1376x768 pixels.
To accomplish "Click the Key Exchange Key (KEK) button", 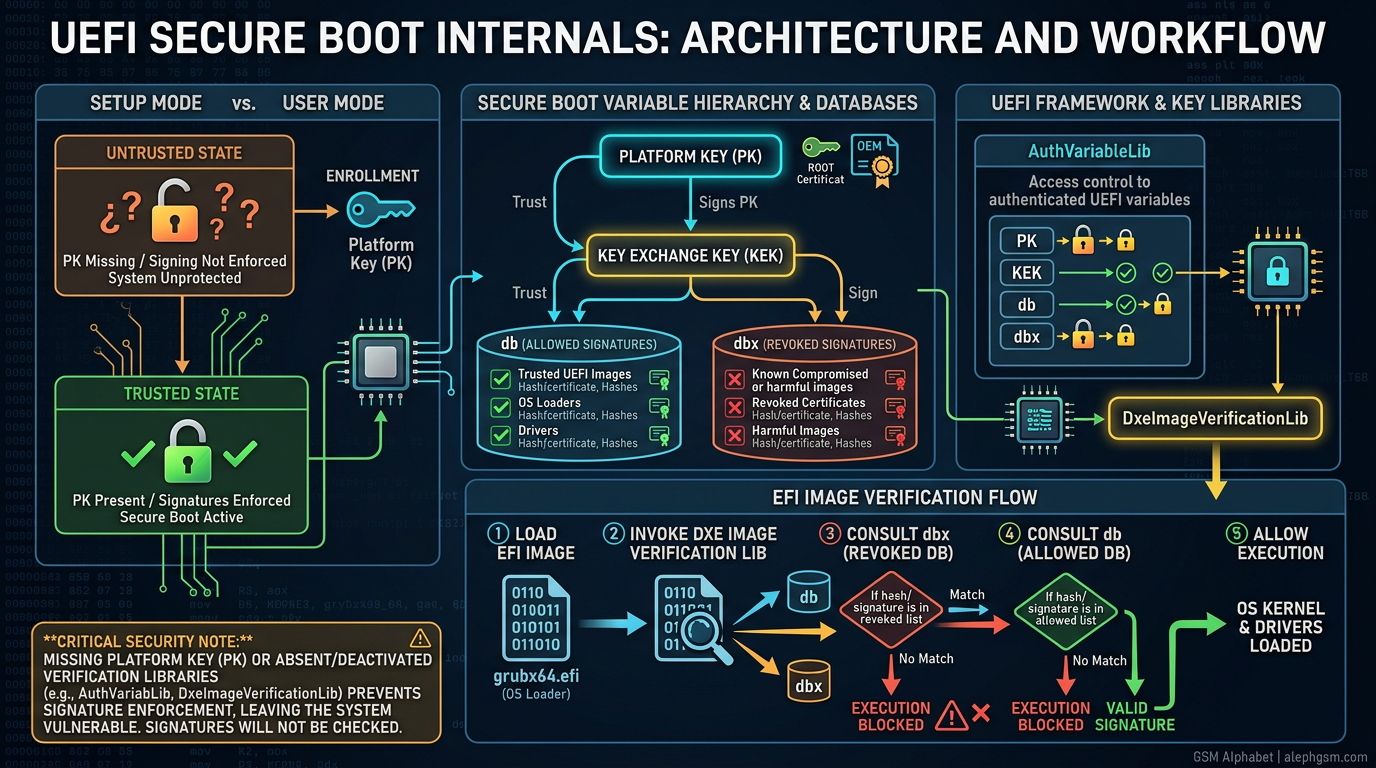I will click(689, 256).
